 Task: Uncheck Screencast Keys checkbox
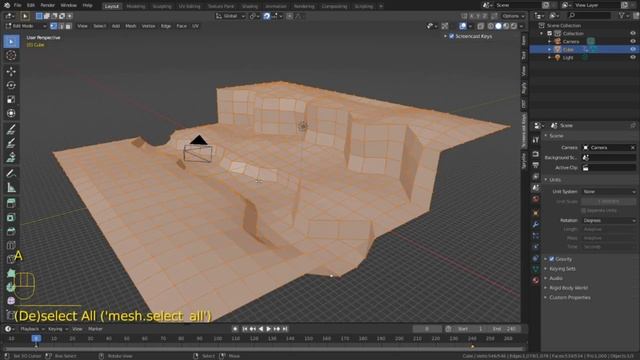pos(451,36)
